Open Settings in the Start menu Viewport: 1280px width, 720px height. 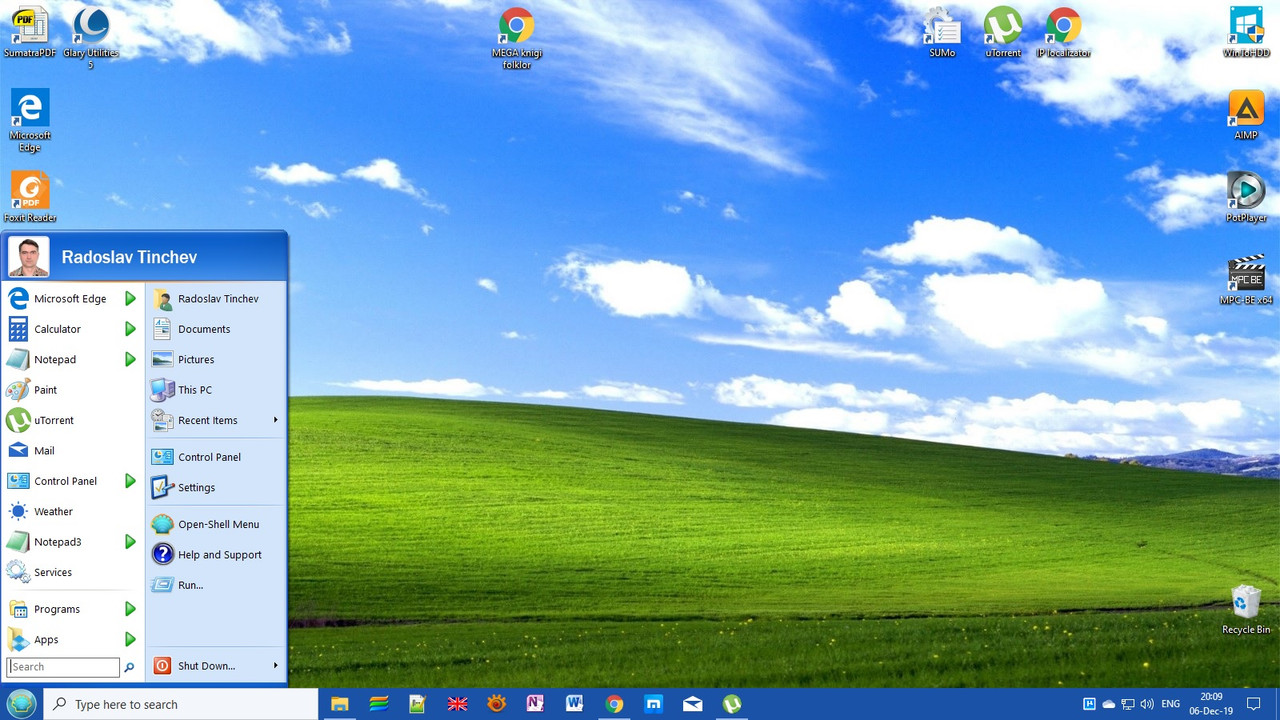point(216,487)
